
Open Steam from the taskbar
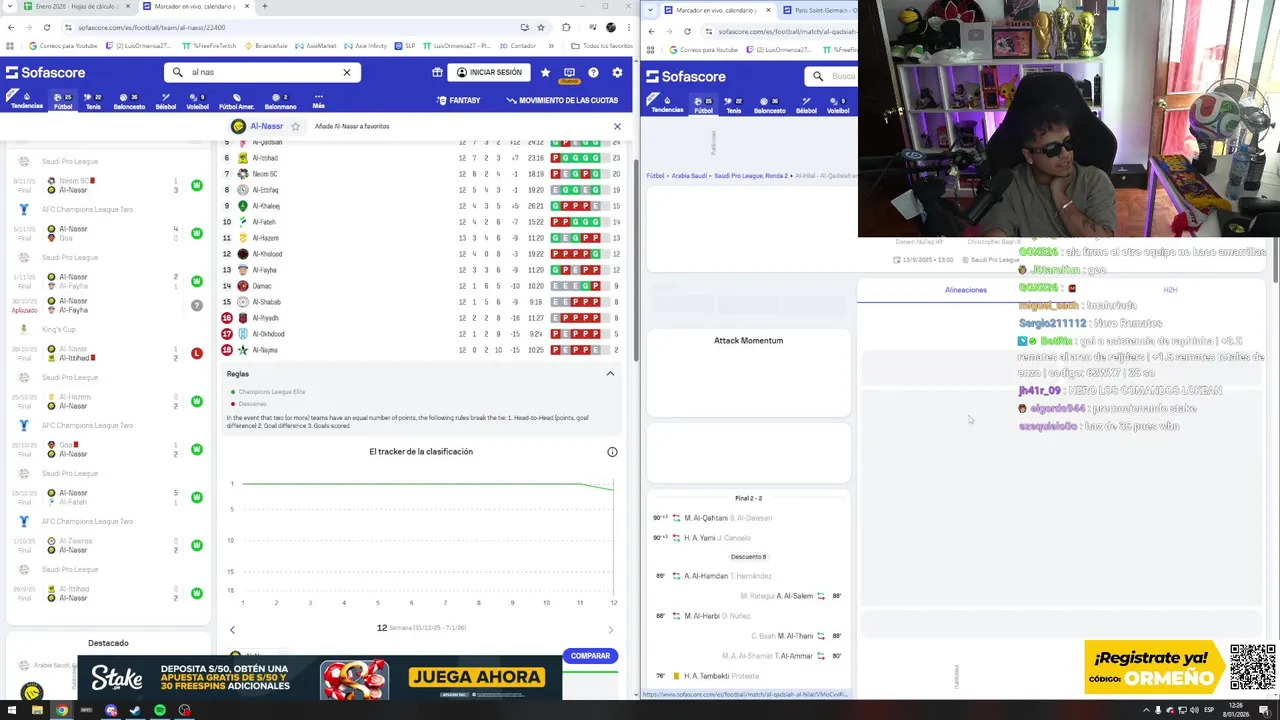(x=135, y=710)
